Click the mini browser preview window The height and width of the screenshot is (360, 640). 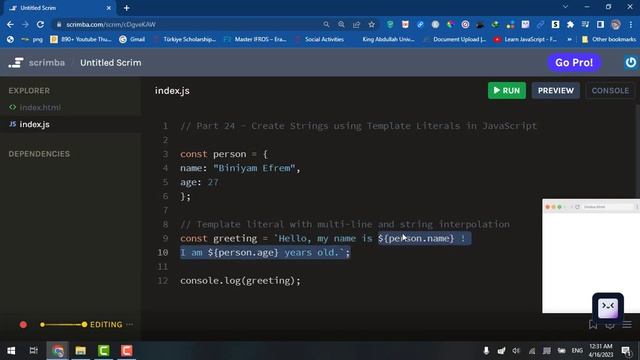[591, 256]
